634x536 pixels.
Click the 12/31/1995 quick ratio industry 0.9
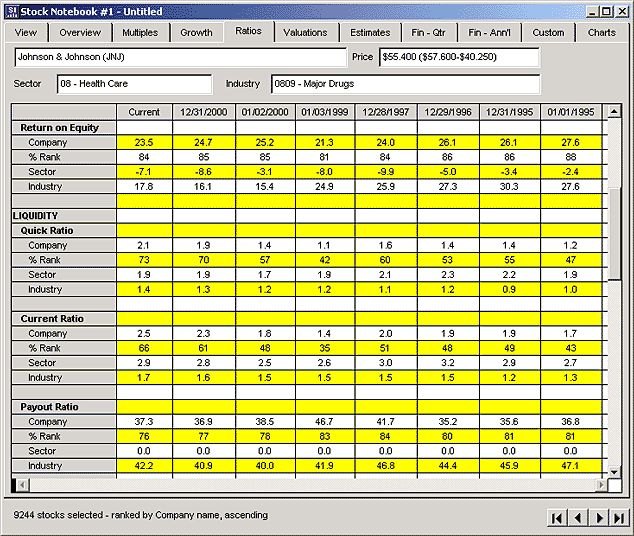[x=509, y=289]
